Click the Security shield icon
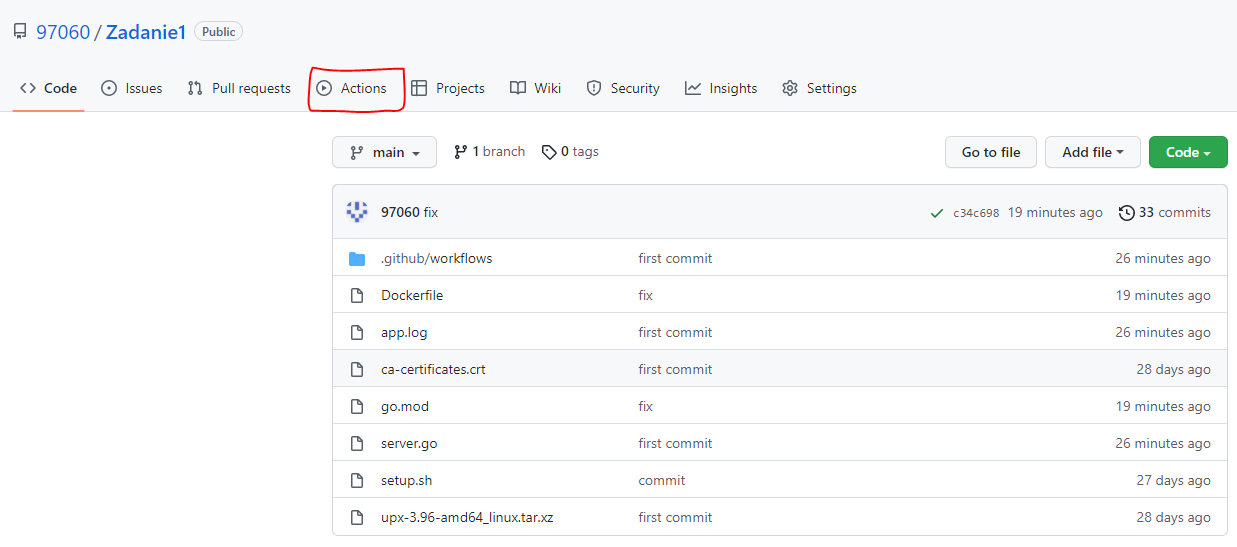Screen dimensions: 1237x547 (594, 88)
